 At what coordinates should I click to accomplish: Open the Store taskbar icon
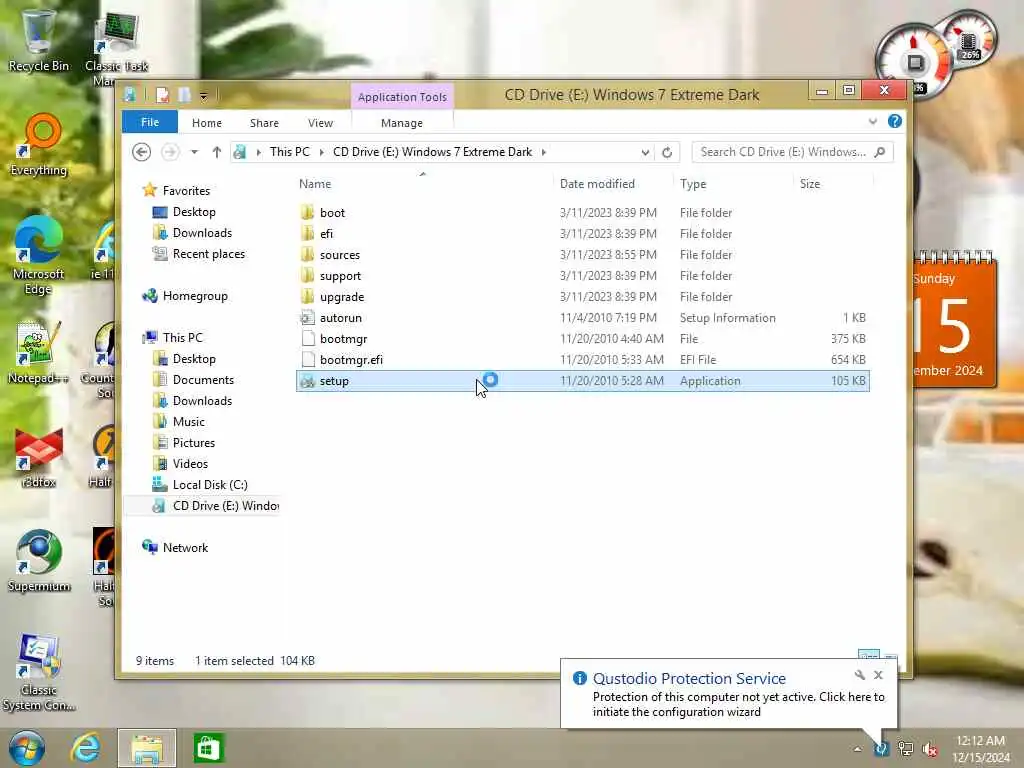pyautogui.click(x=209, y=748)
